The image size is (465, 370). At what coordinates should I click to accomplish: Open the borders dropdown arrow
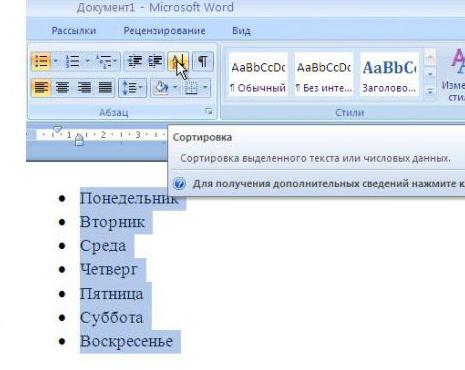click(x=205, y=88)
